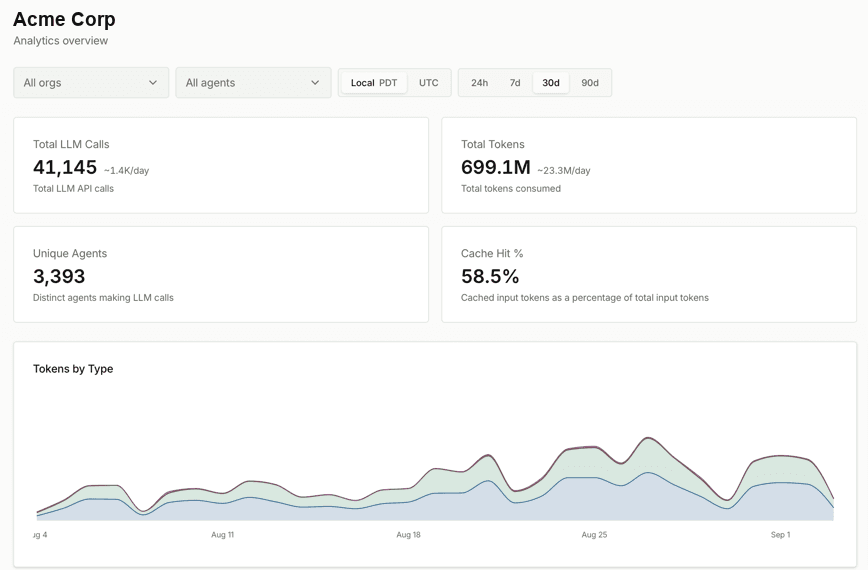Select Local PDT timezone option
868x570 pixels.
[x=374, y=83]
